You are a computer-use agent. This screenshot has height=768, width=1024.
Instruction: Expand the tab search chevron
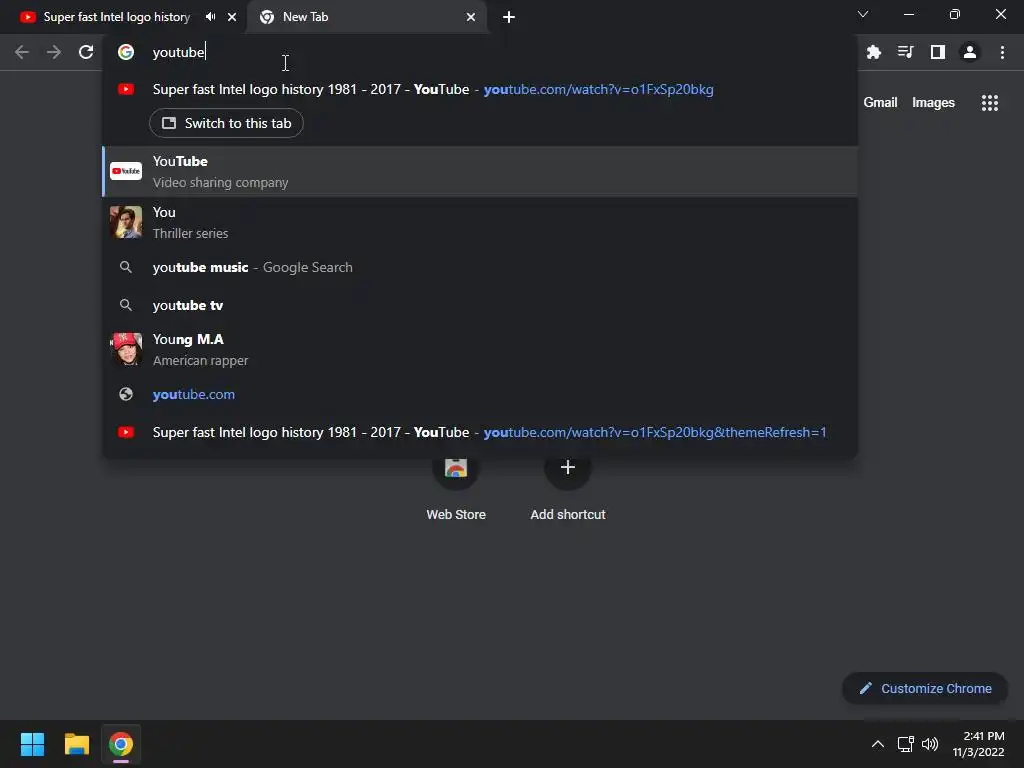click(x=863, y=14)
